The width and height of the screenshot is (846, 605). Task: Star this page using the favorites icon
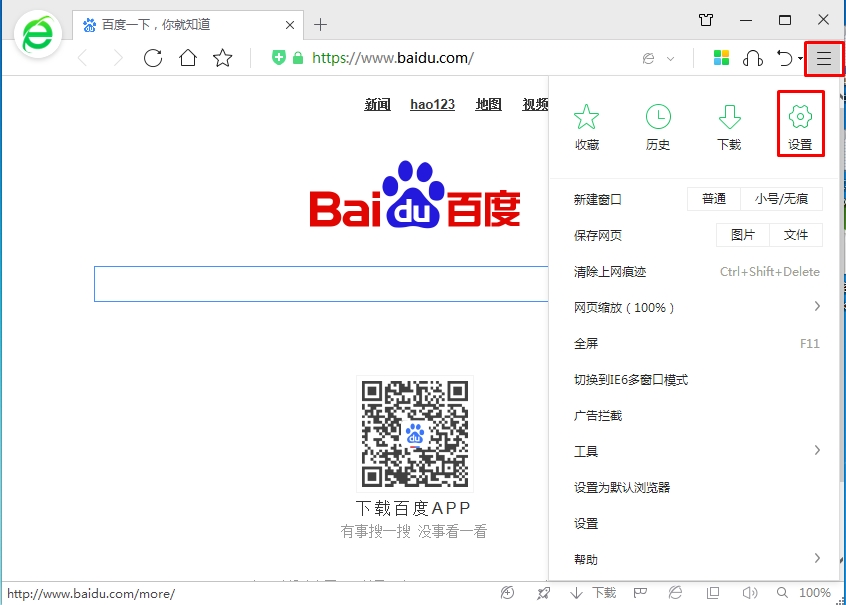[222, 58]
